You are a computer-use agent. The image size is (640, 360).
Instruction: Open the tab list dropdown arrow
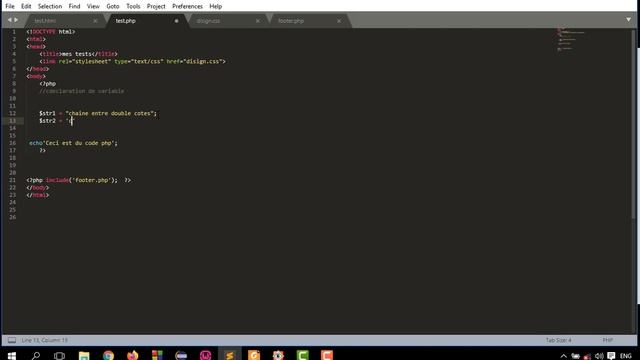coord(629,20)
